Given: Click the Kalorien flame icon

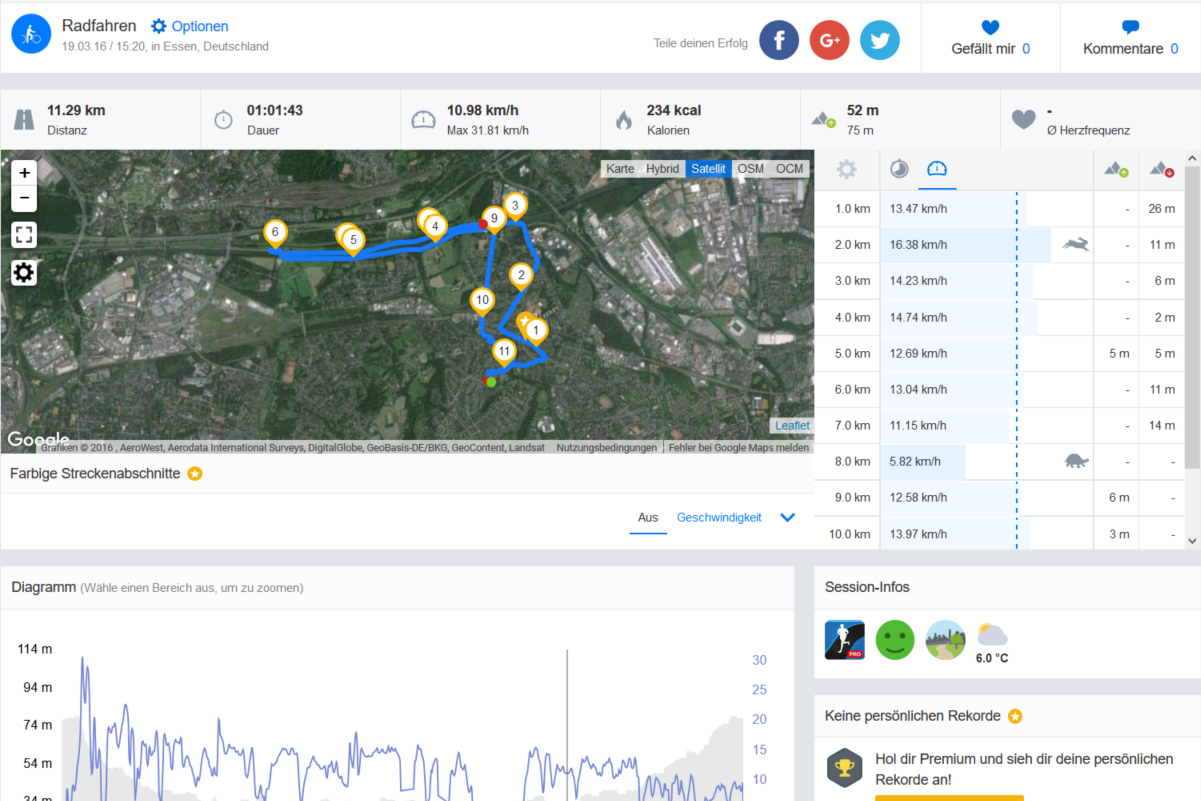Looking at the screenshot, I should click(623, 120).
